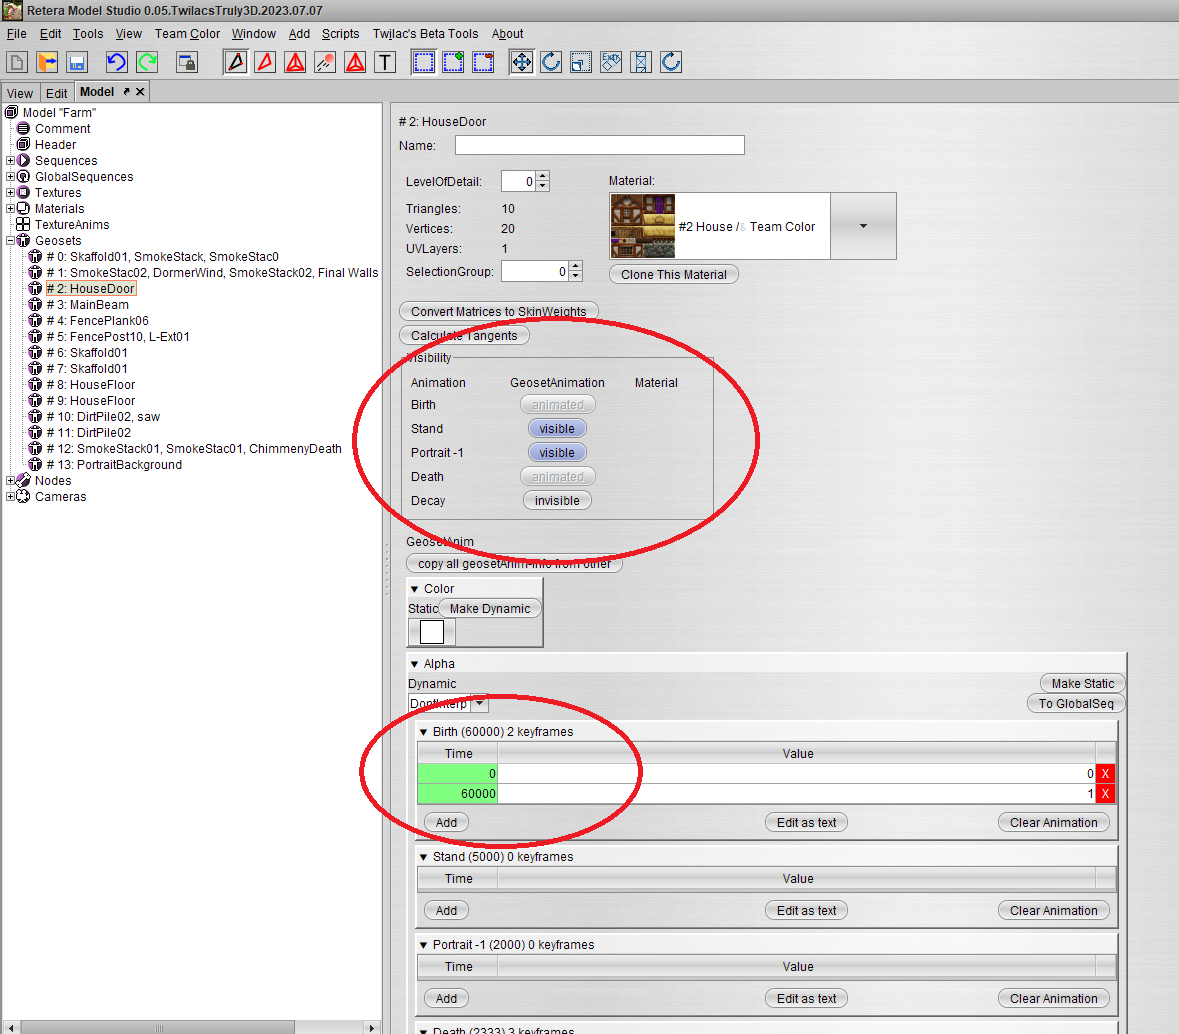Open the Scripts menu
This screenshot has height=1034, width=1179.
341,34
